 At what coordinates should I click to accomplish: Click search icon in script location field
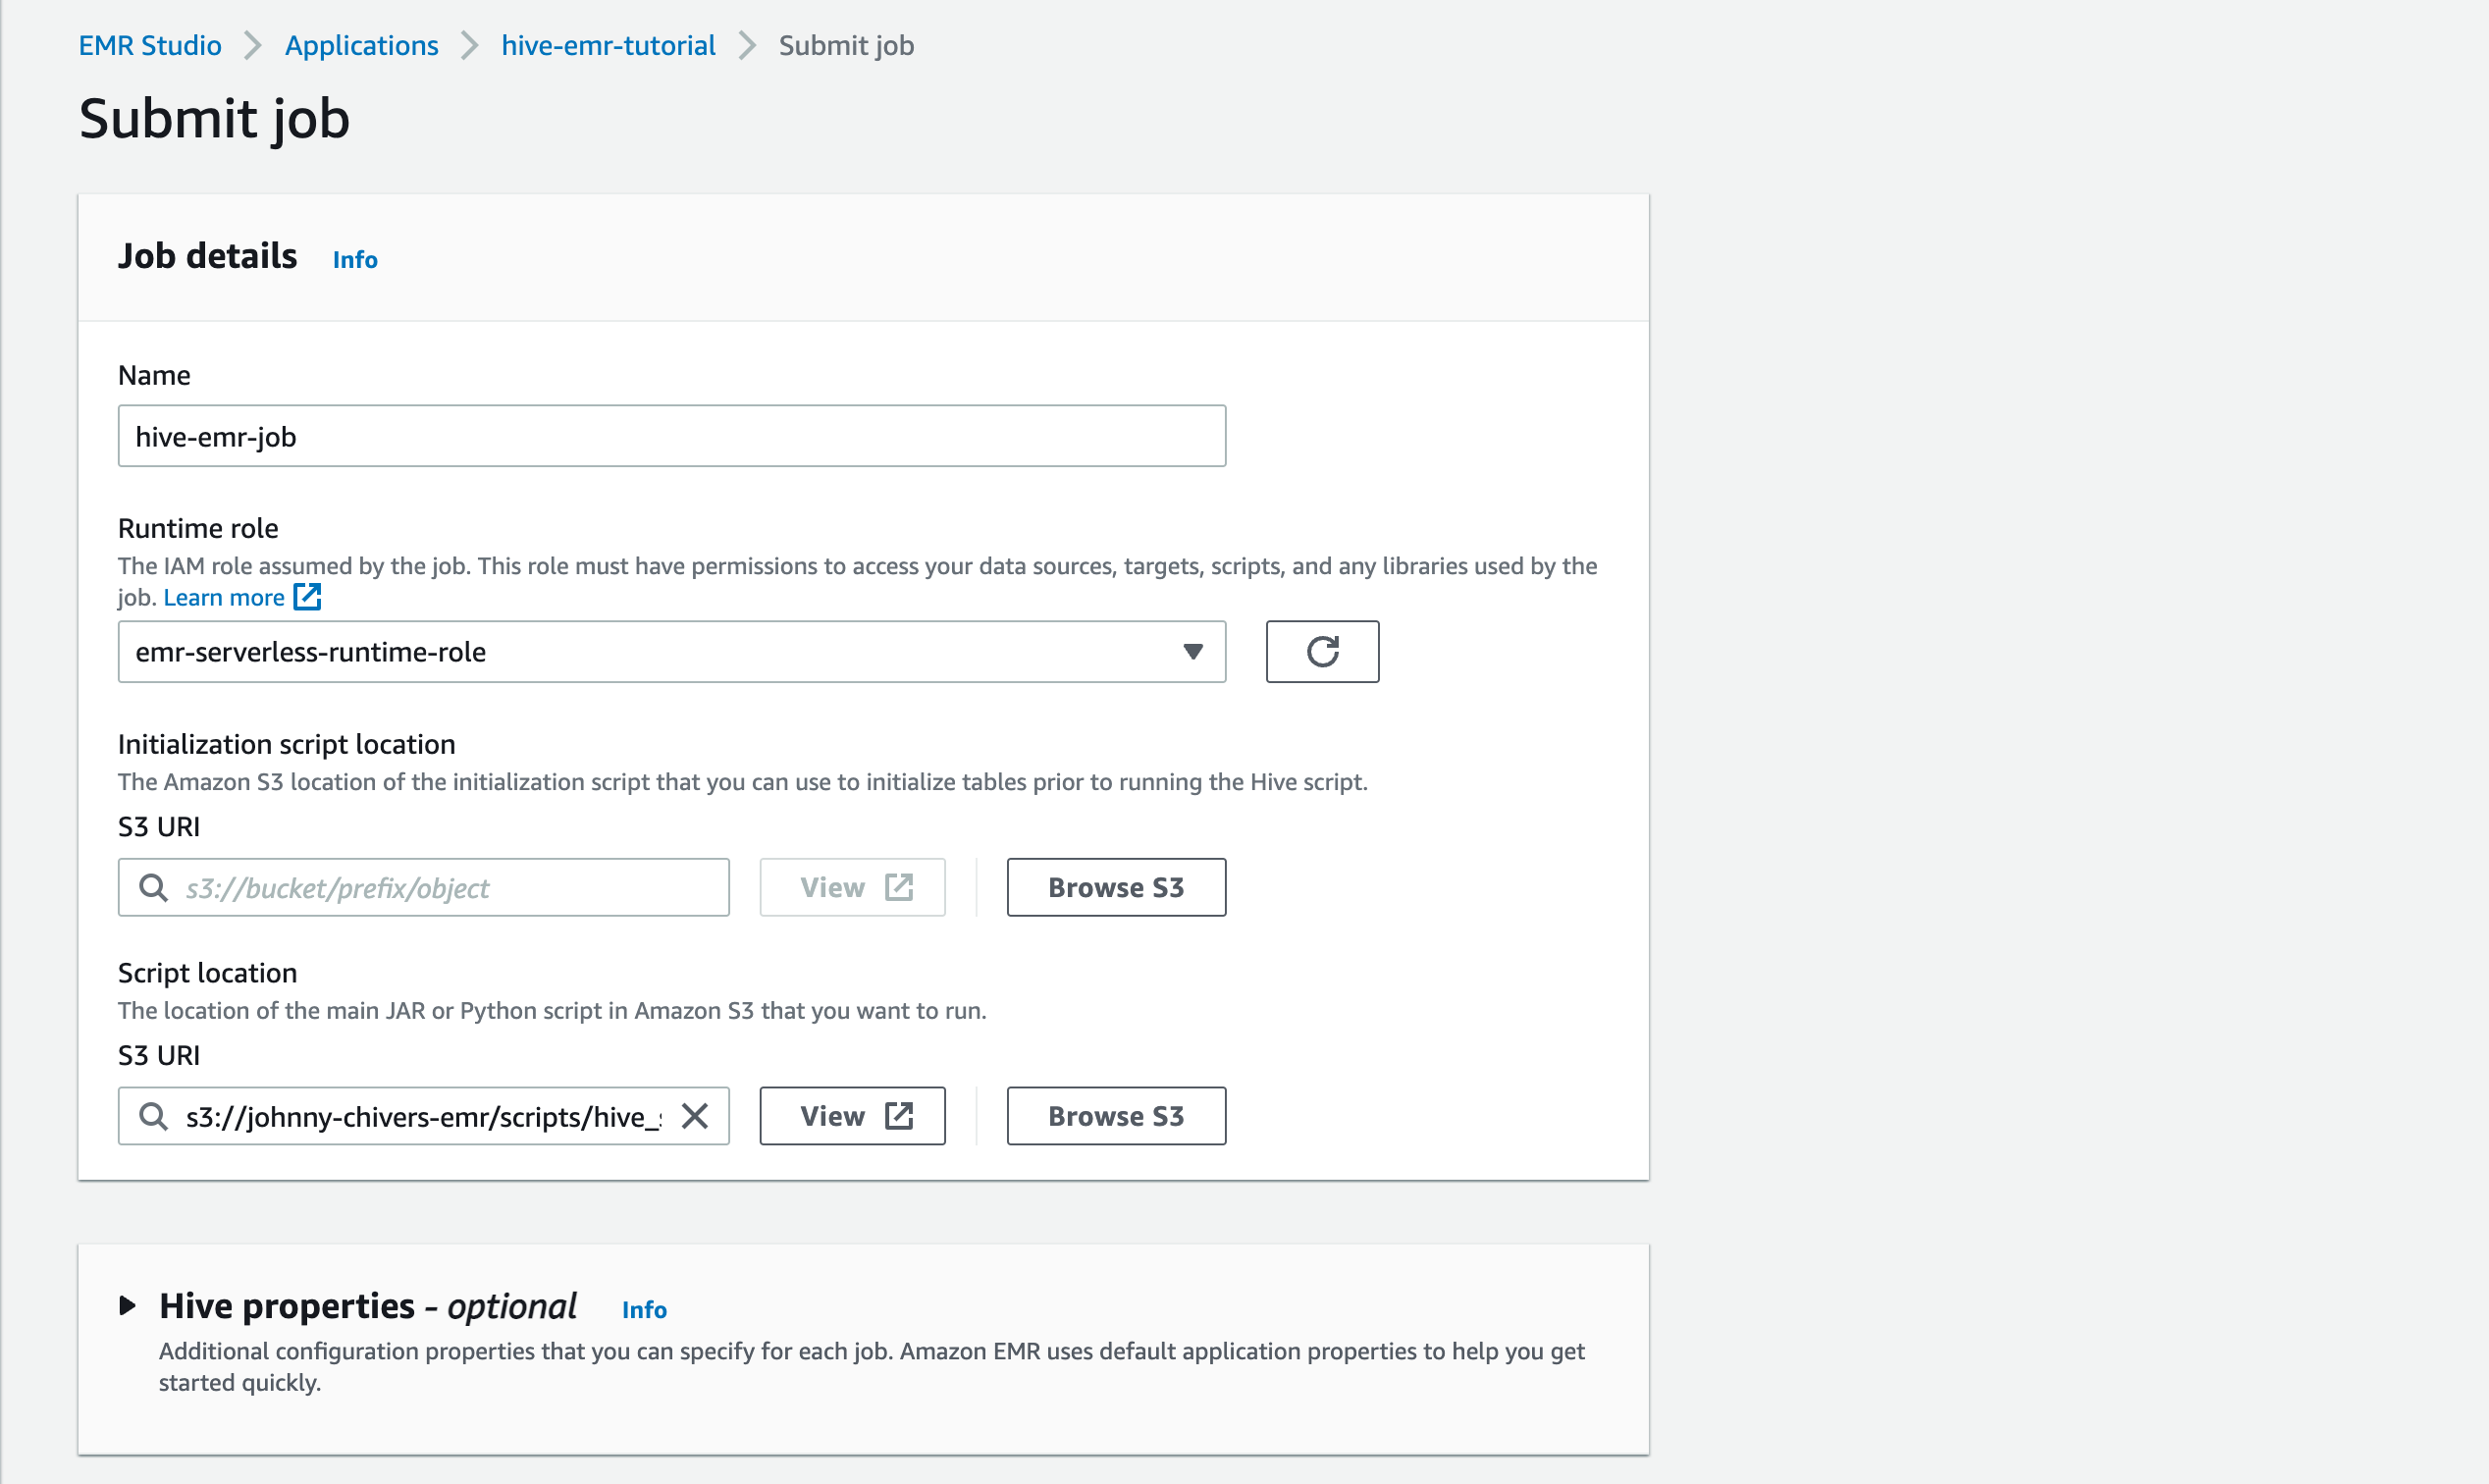point(153,1116)
